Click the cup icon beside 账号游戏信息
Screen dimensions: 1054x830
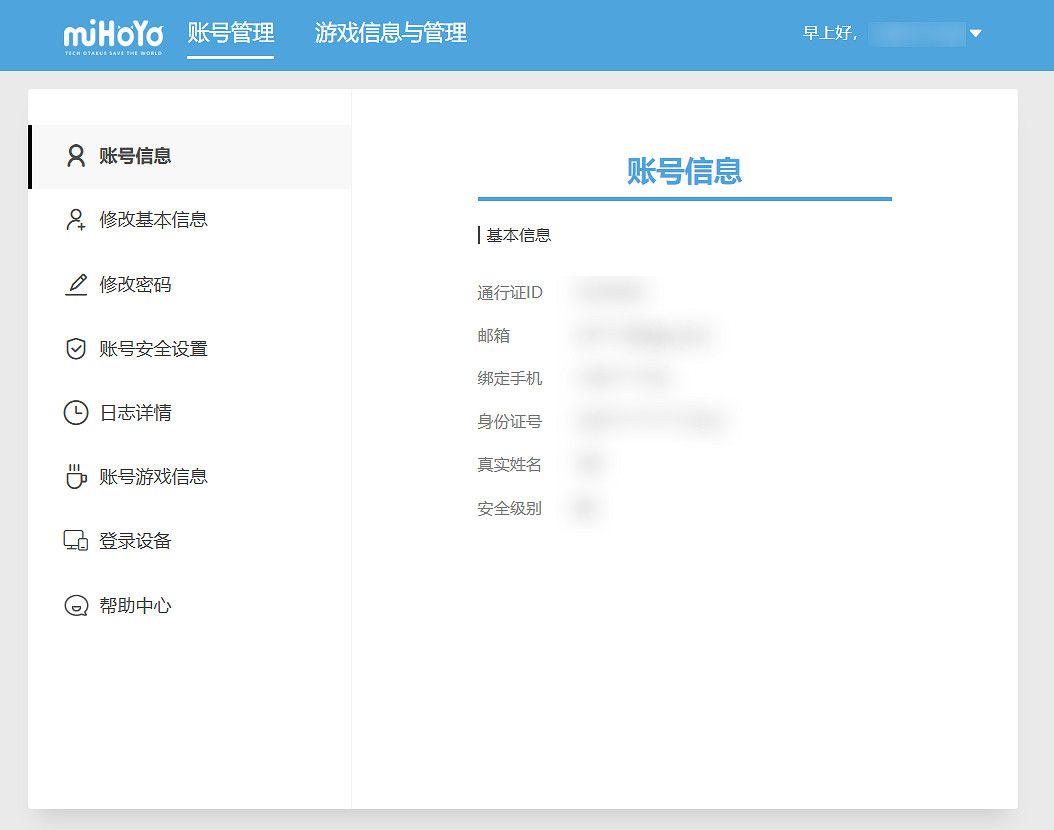[x=76, y=477]
